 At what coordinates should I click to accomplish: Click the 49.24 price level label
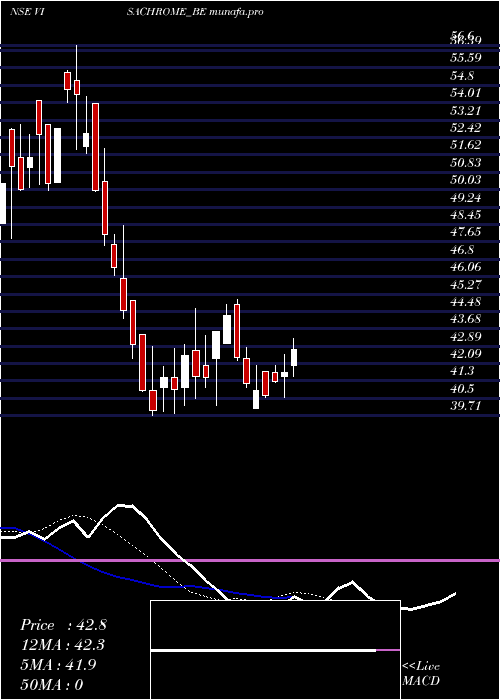click(466, 197)
